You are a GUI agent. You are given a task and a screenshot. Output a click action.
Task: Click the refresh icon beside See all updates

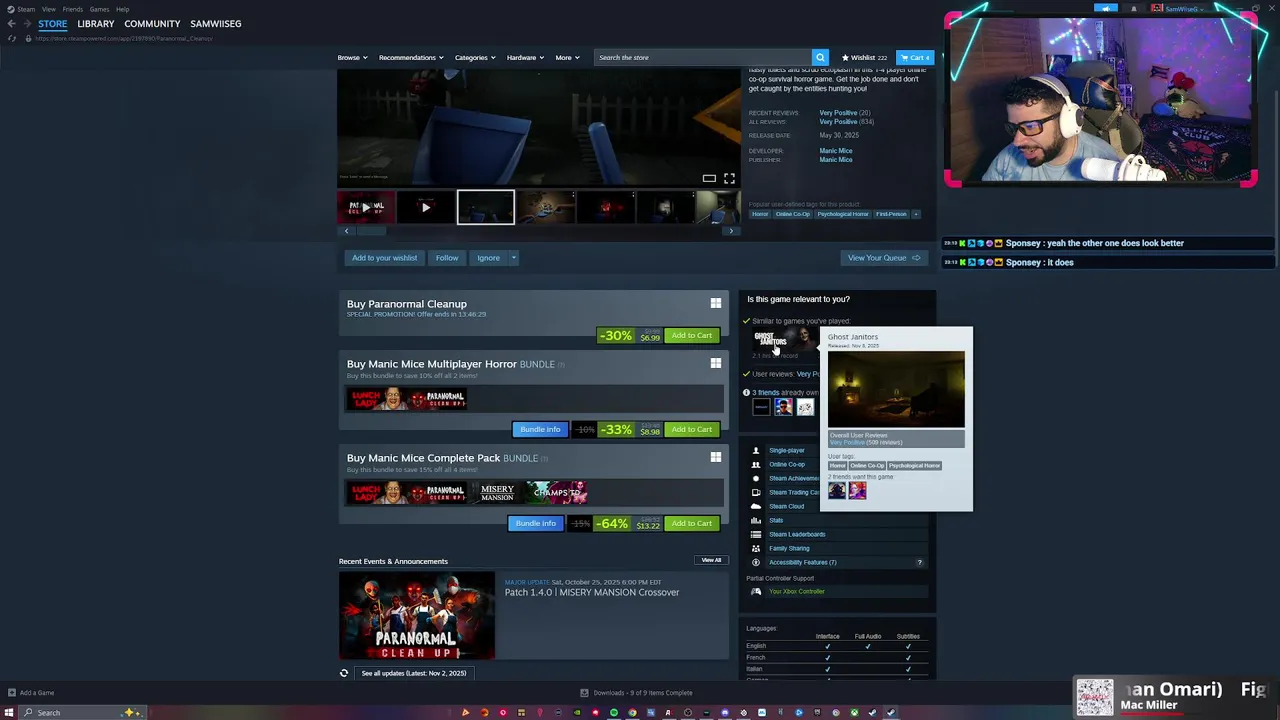pyautogui.click(x=344, y=673)
